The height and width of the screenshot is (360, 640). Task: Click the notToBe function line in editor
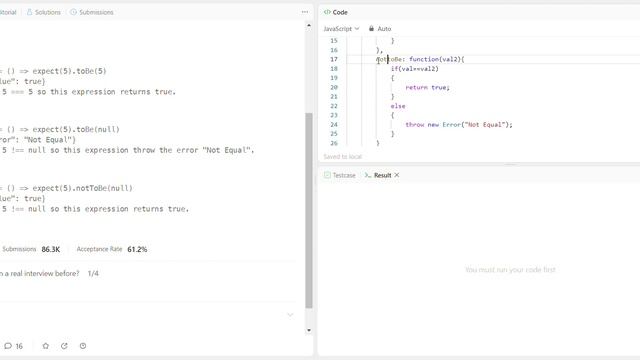(x=420, y=59)
